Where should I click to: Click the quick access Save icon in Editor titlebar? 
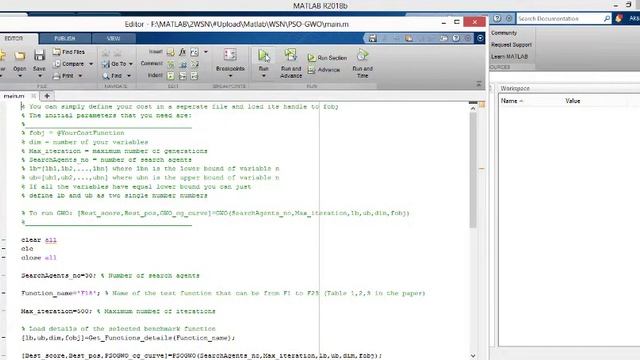click(x=372, y=38)
